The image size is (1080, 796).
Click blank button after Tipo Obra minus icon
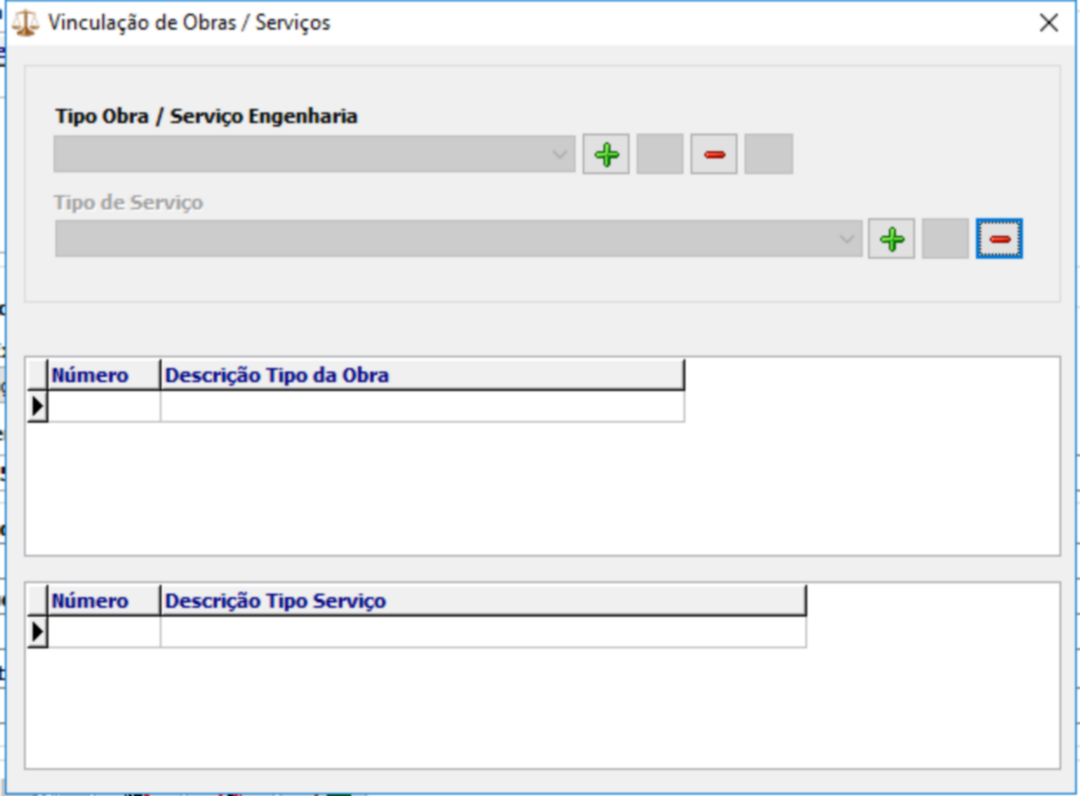pyautogui.click(x=768, y=155)
